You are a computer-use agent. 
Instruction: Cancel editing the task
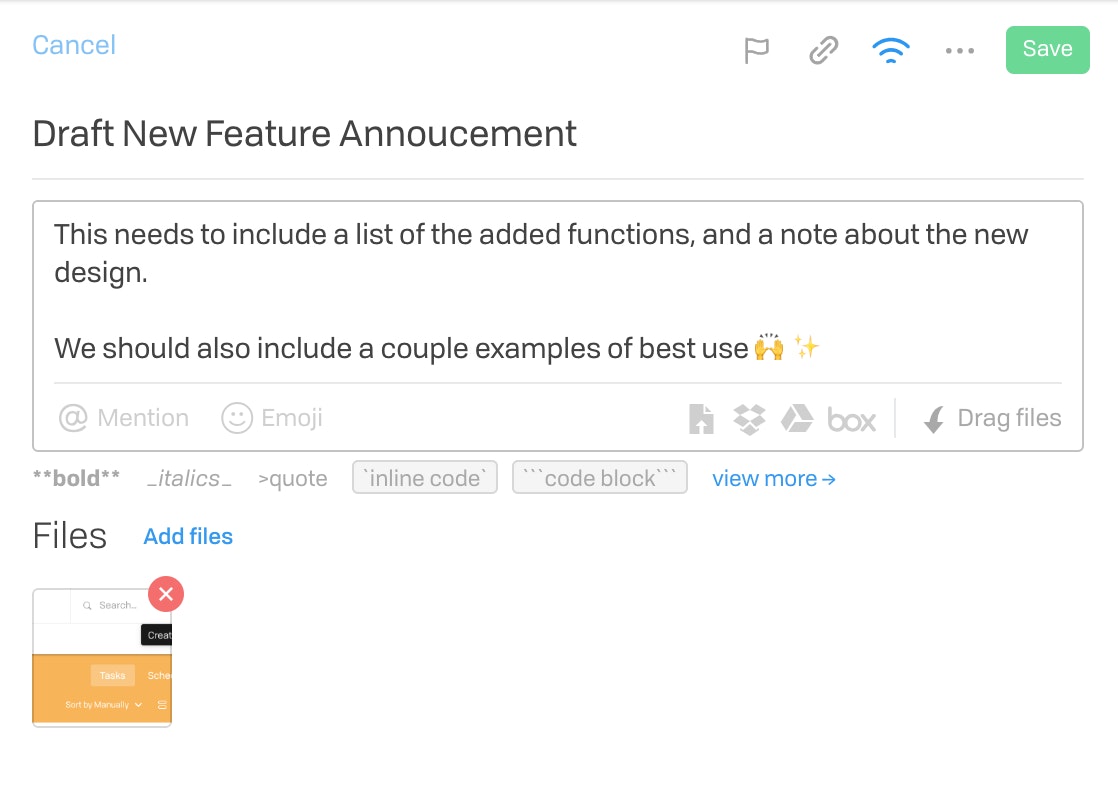tap(74, 45)
